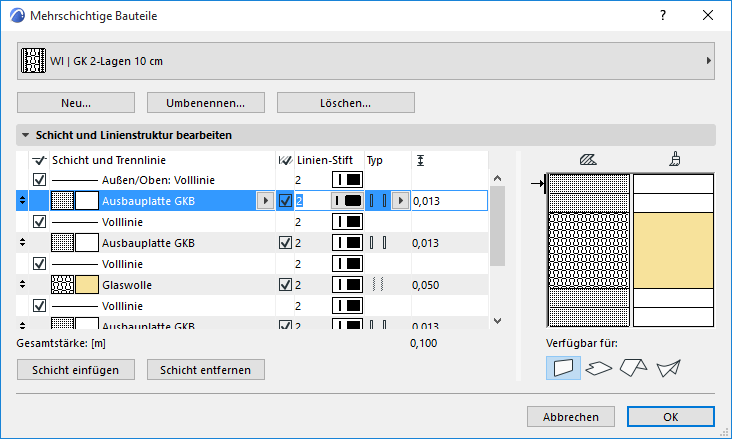Toggle the shell availability icon
This screenshot has height=439, width=732.
[668, 368]
